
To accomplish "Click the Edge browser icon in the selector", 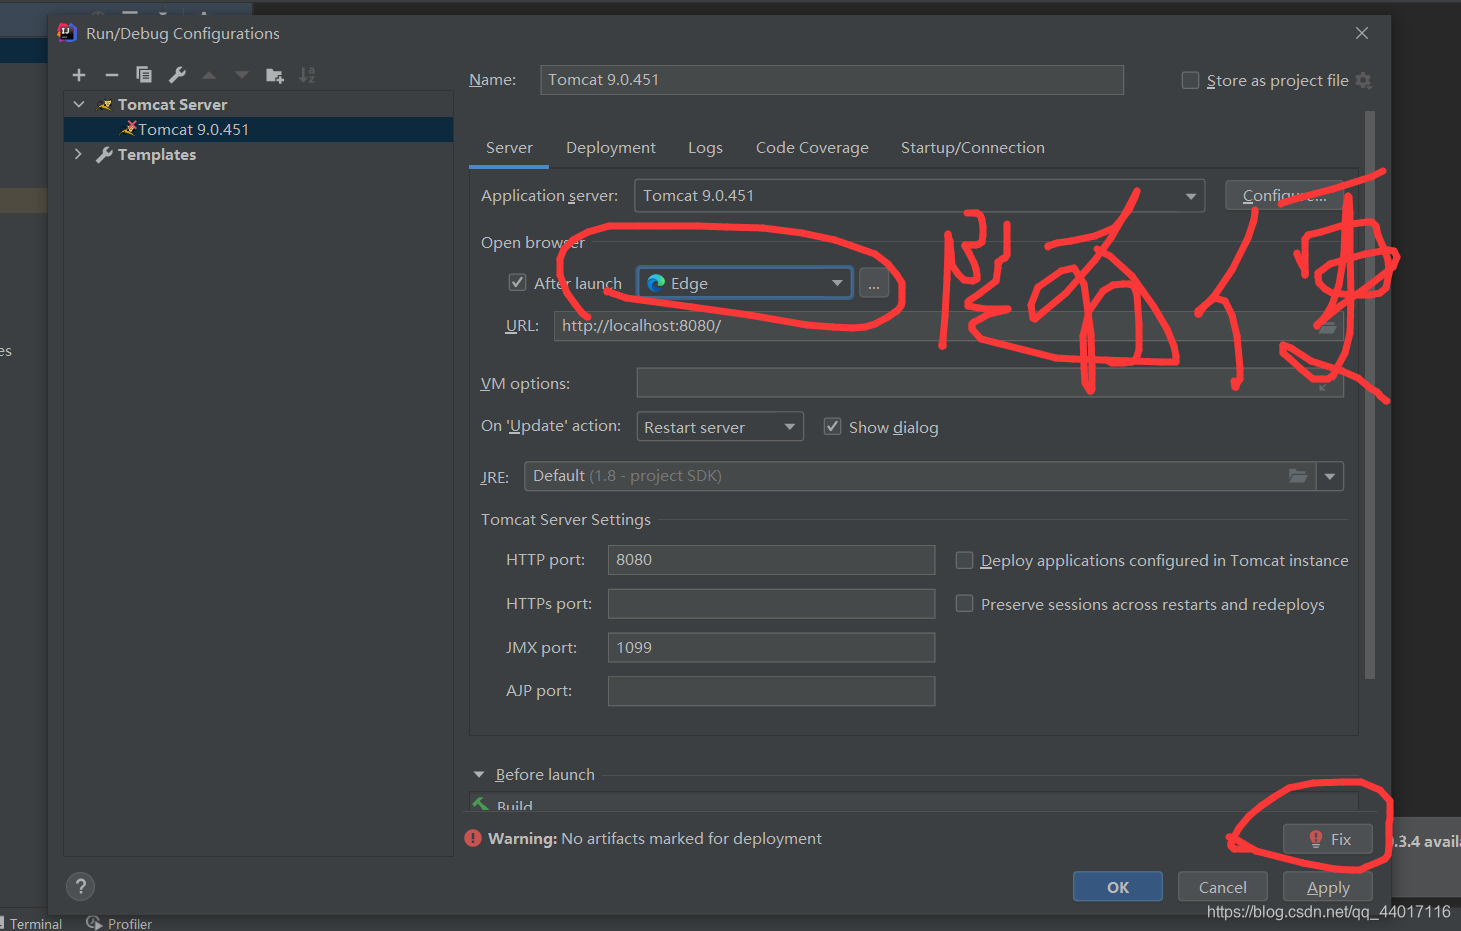I will coord(656,283).
